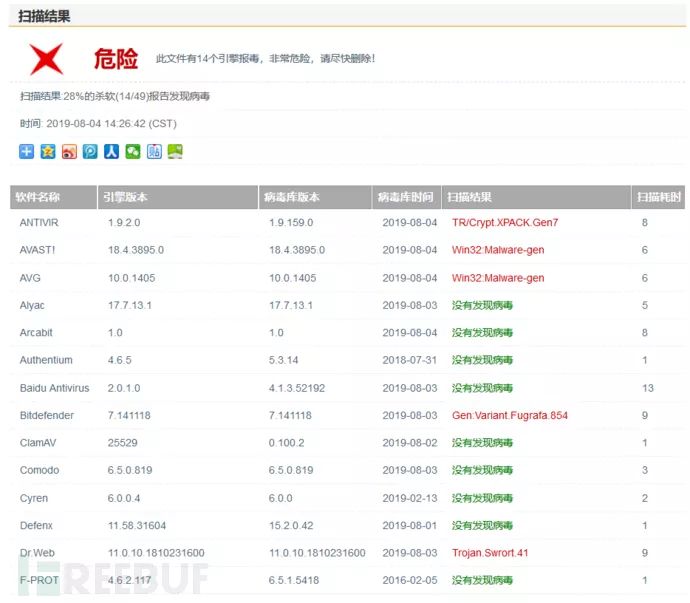Click Baidu Antivirus scan time 13
690x603 pixels.
pos(648,388)
